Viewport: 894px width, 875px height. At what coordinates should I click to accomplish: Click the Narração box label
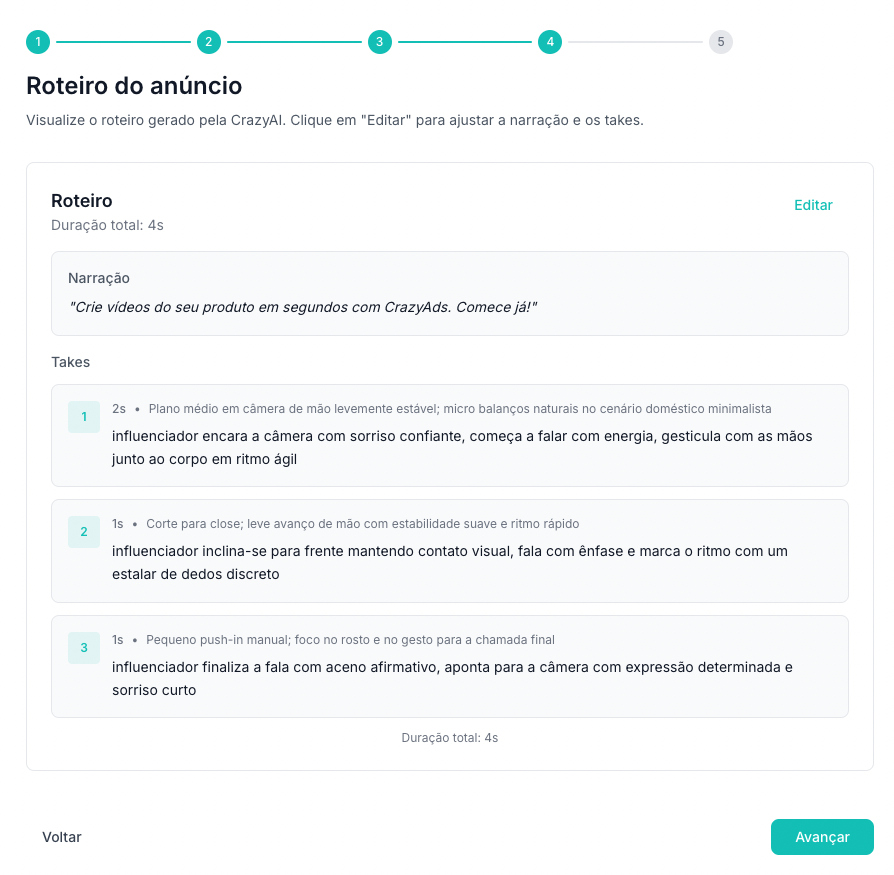[x=99, y=278]
